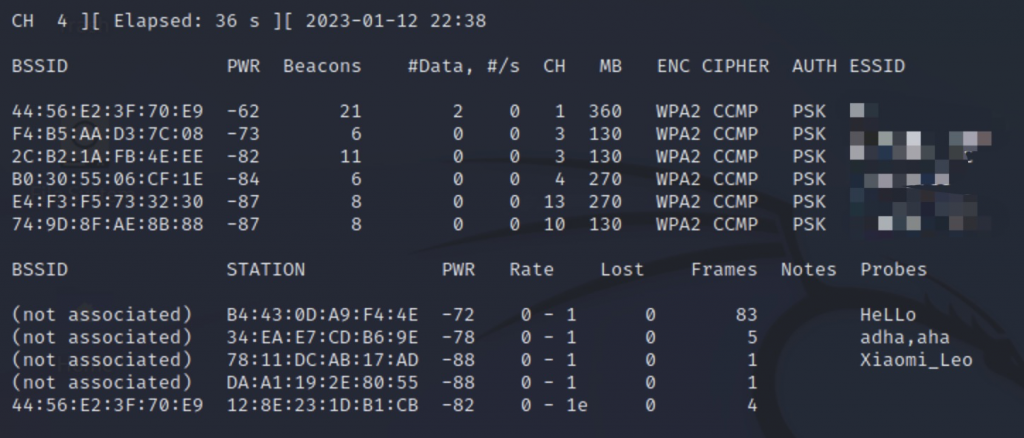Click the BSSID E4:F3:F5:73:32:30

tap(108, 202)
